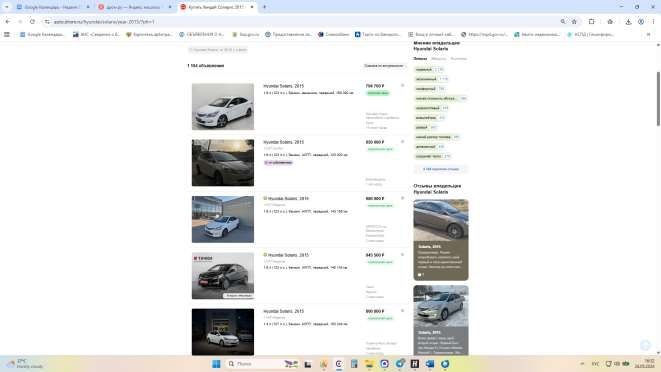This screenshot has height=372, width=661.
Task: Close the Купить Хендай Солярис tab
Action: pos(252,7)
